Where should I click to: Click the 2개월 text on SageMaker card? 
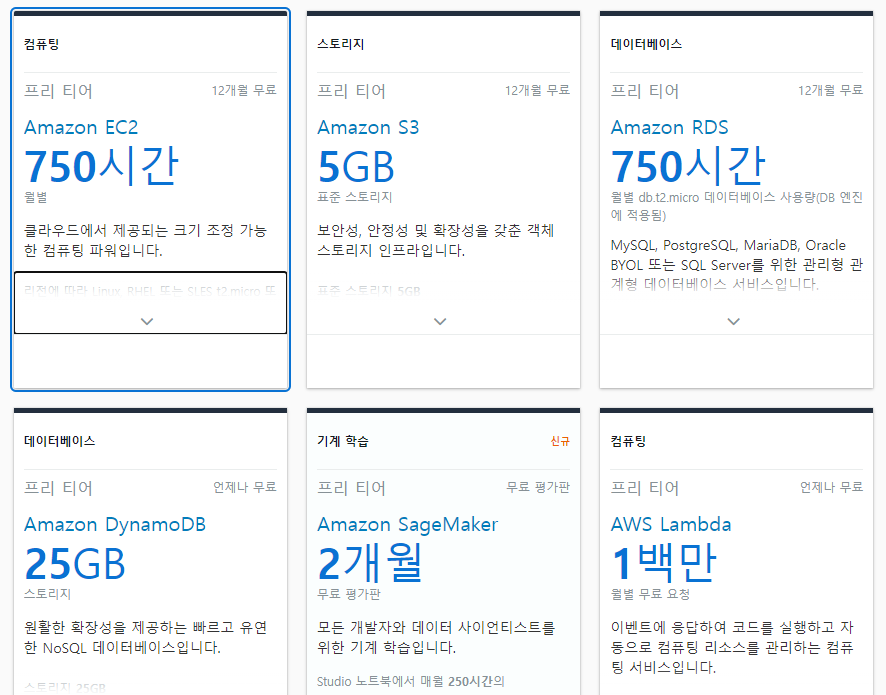pyautogui.click(x=370, y=563)
